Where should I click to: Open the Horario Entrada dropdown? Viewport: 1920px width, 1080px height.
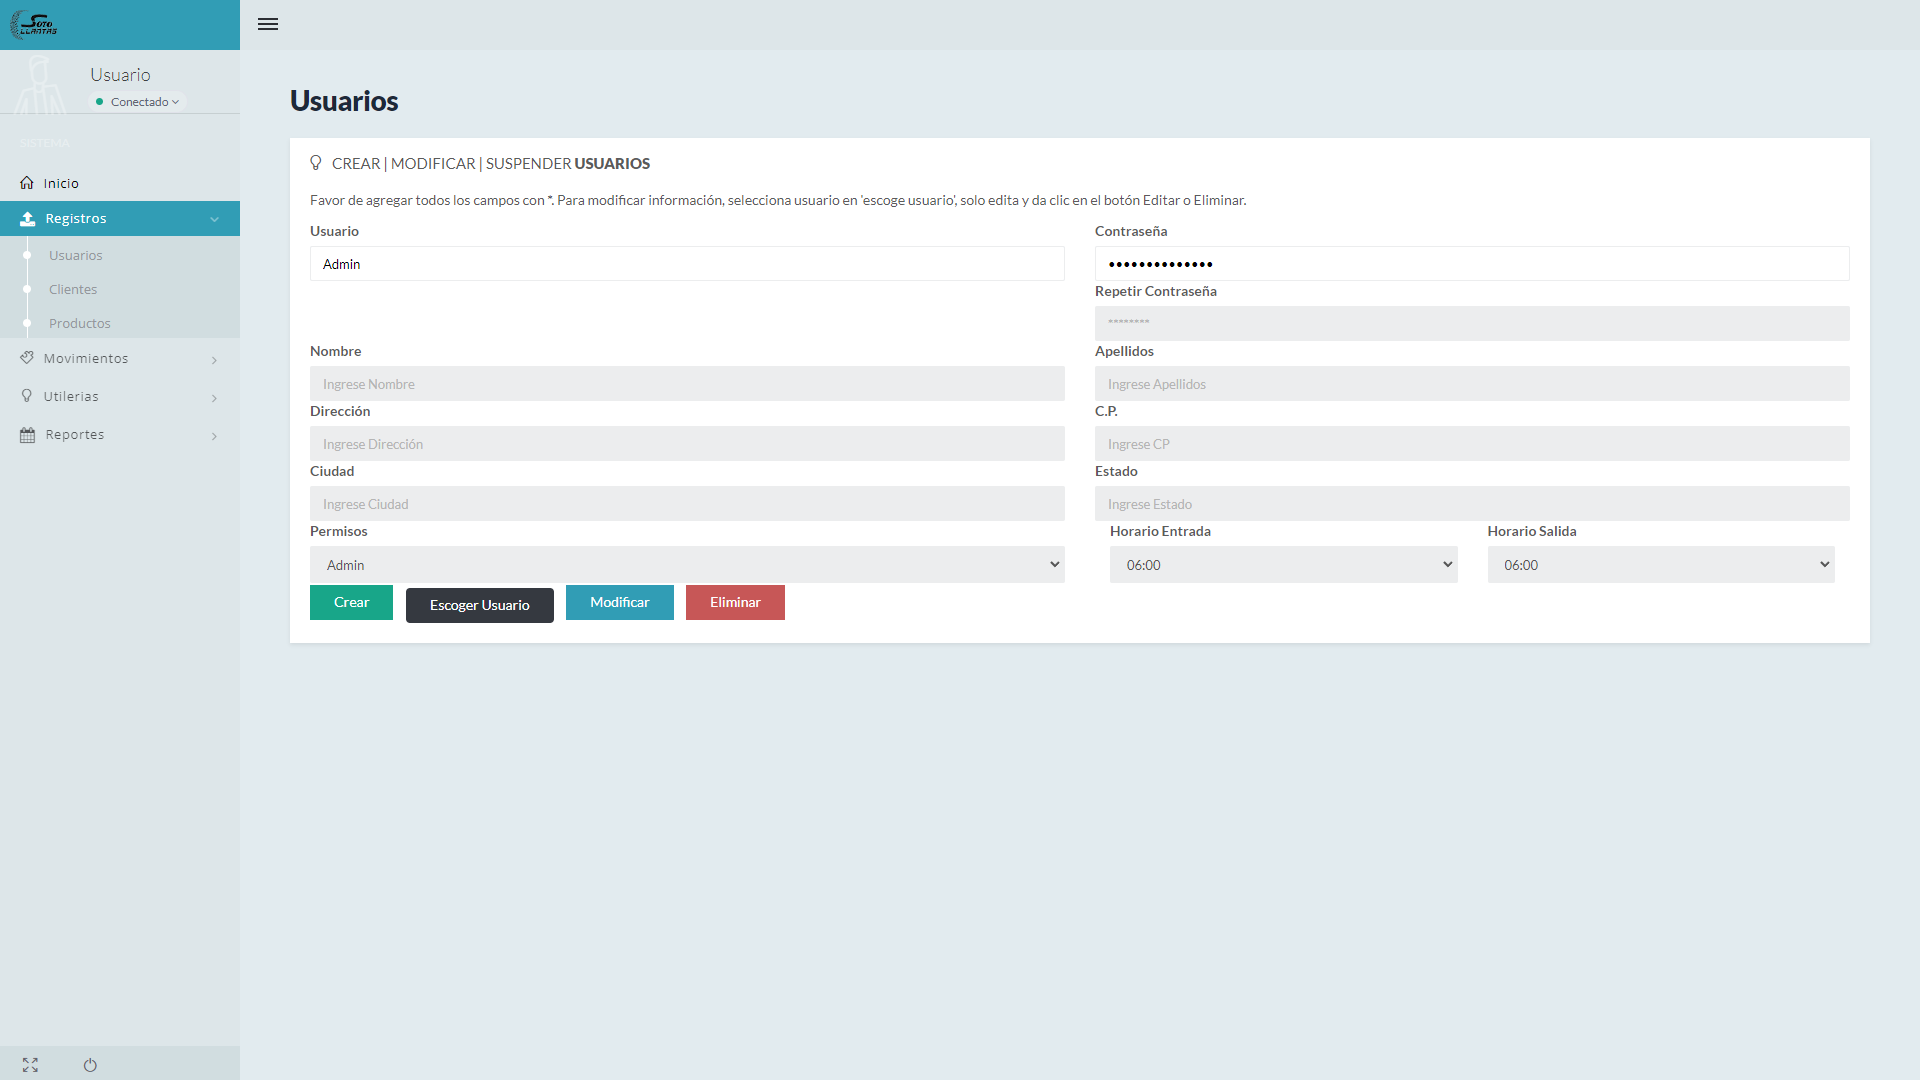pos(1283,565)
